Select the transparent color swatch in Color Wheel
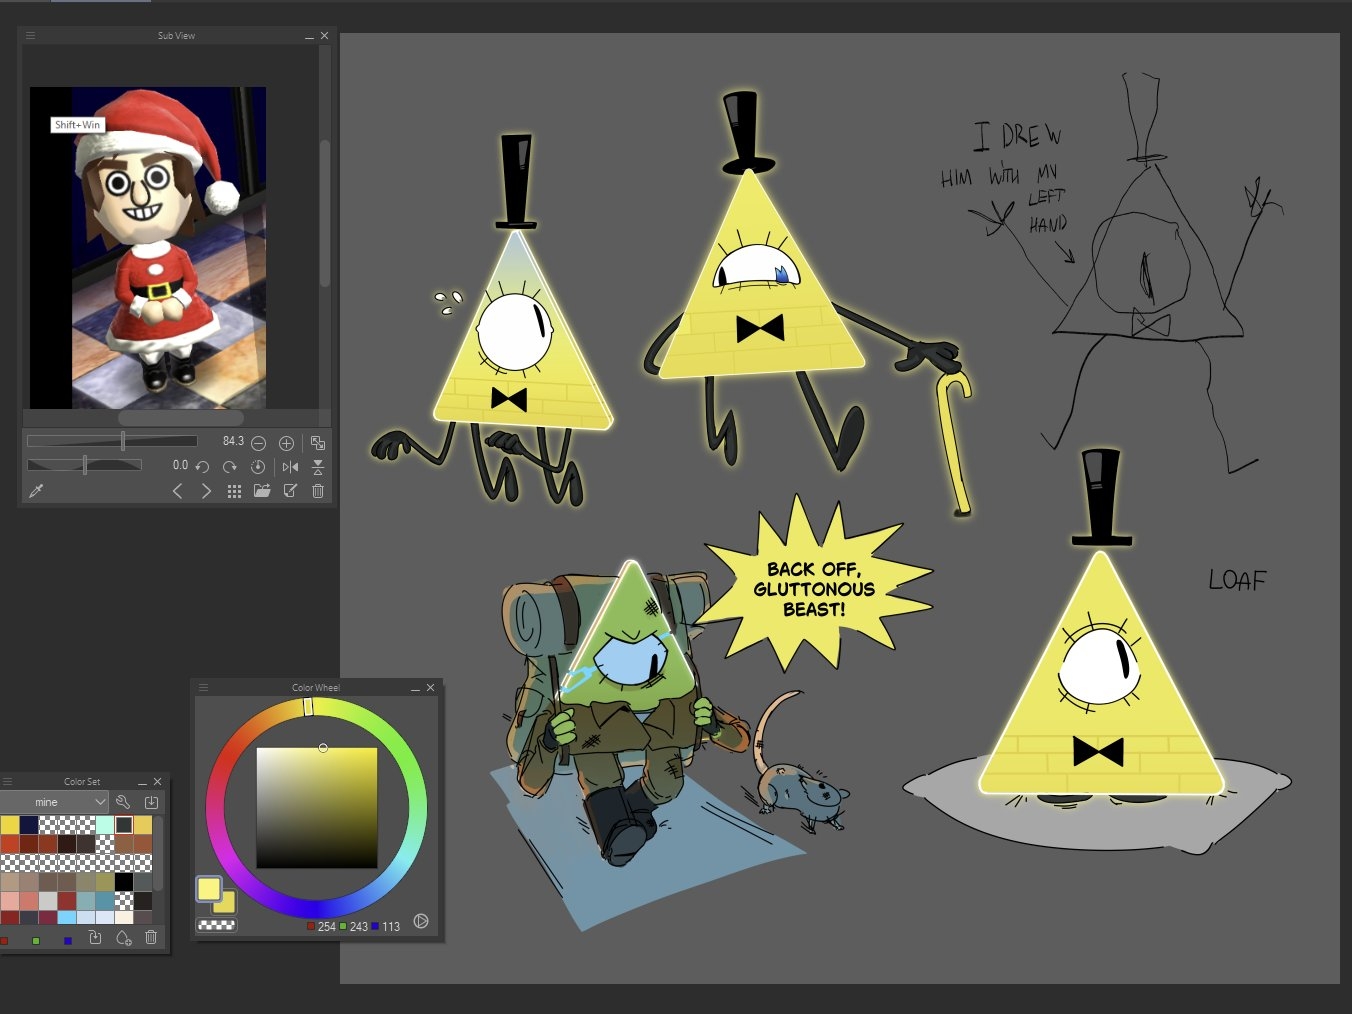 [217, 925]
